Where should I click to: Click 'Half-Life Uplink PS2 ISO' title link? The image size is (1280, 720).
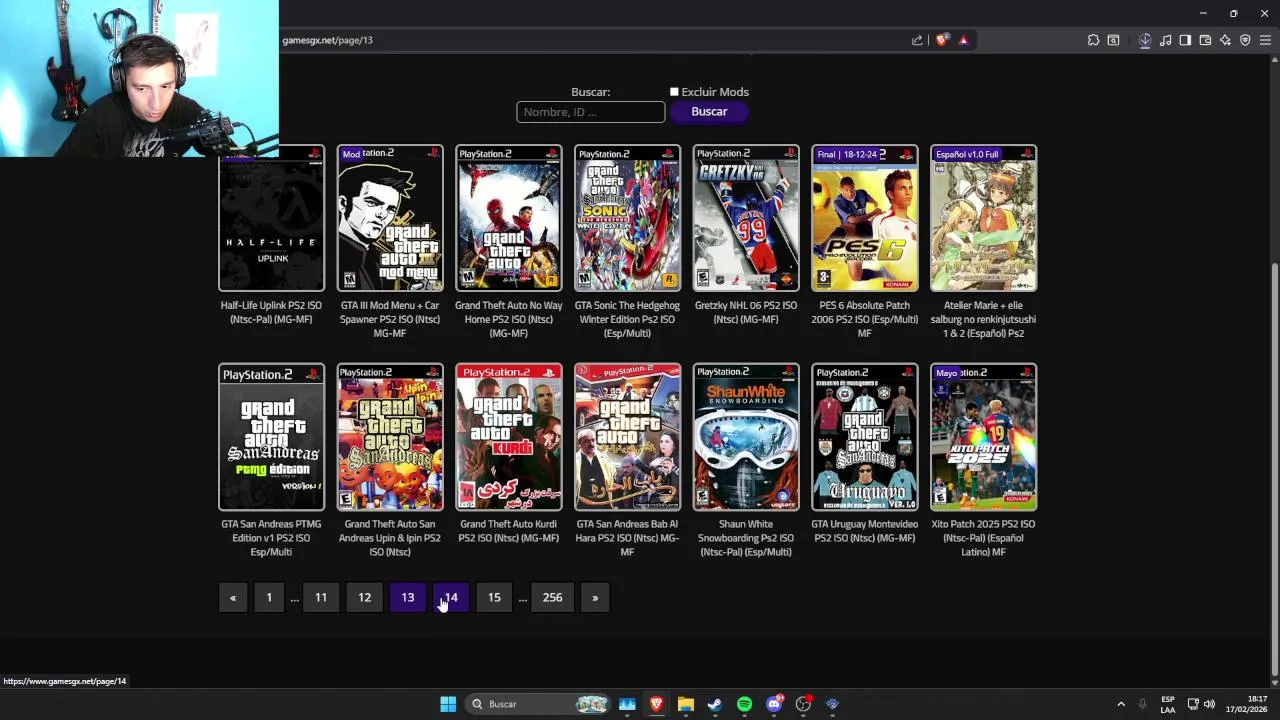click(271, 312)
